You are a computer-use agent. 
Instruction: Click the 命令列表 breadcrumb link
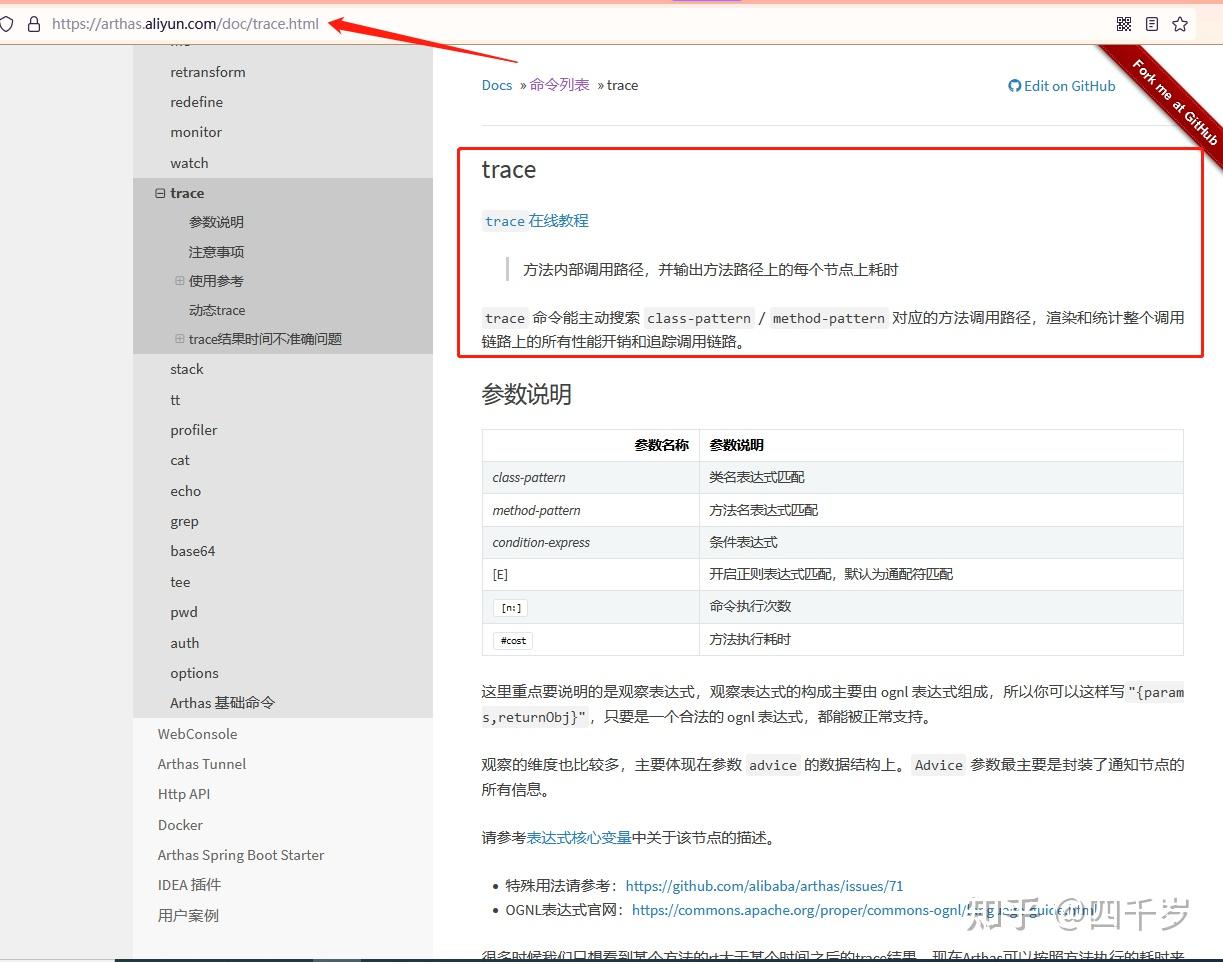(x=560, y=85)
